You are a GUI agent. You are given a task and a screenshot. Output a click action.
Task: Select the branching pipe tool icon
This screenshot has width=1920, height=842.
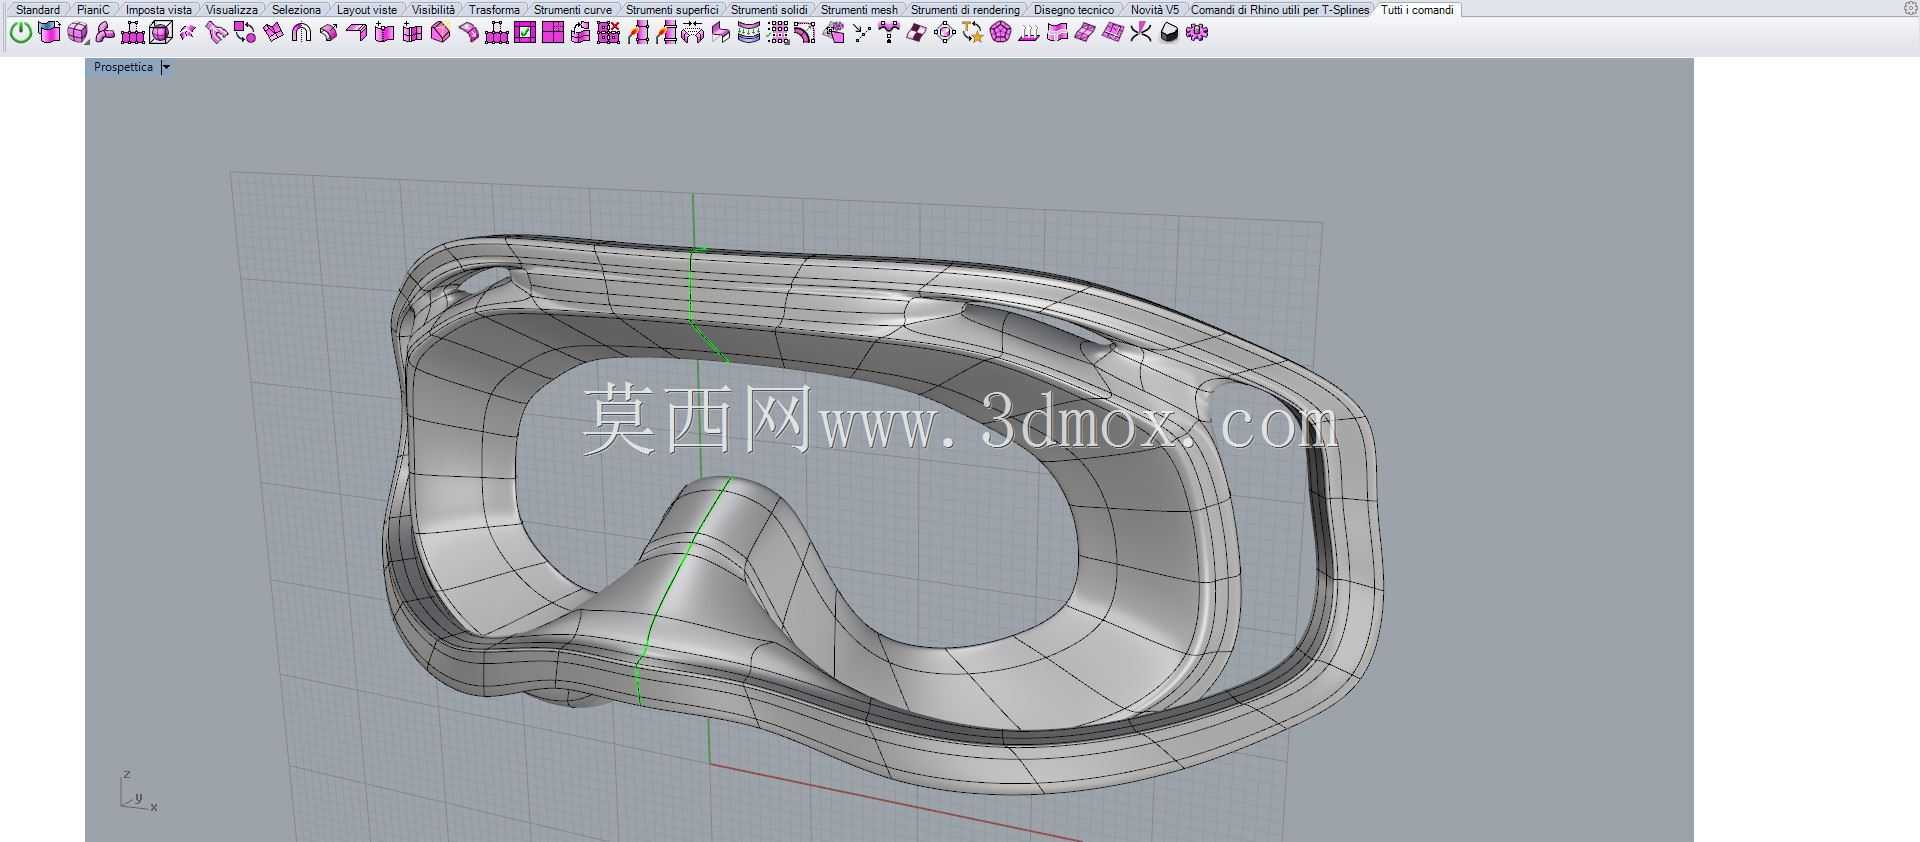pos(217,33)
